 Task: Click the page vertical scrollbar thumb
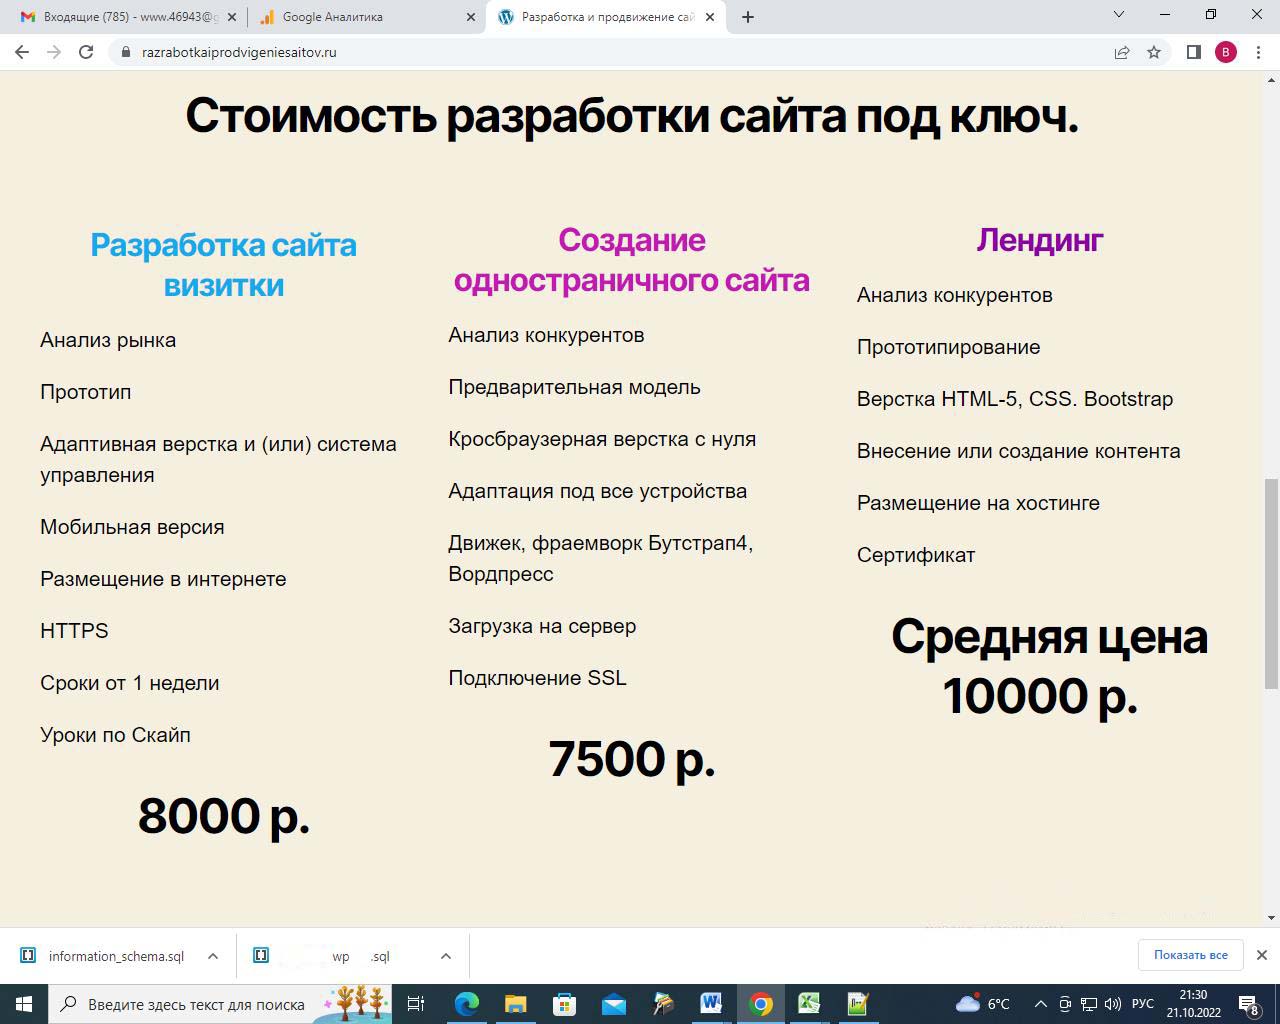click(x=1271, y=583)
